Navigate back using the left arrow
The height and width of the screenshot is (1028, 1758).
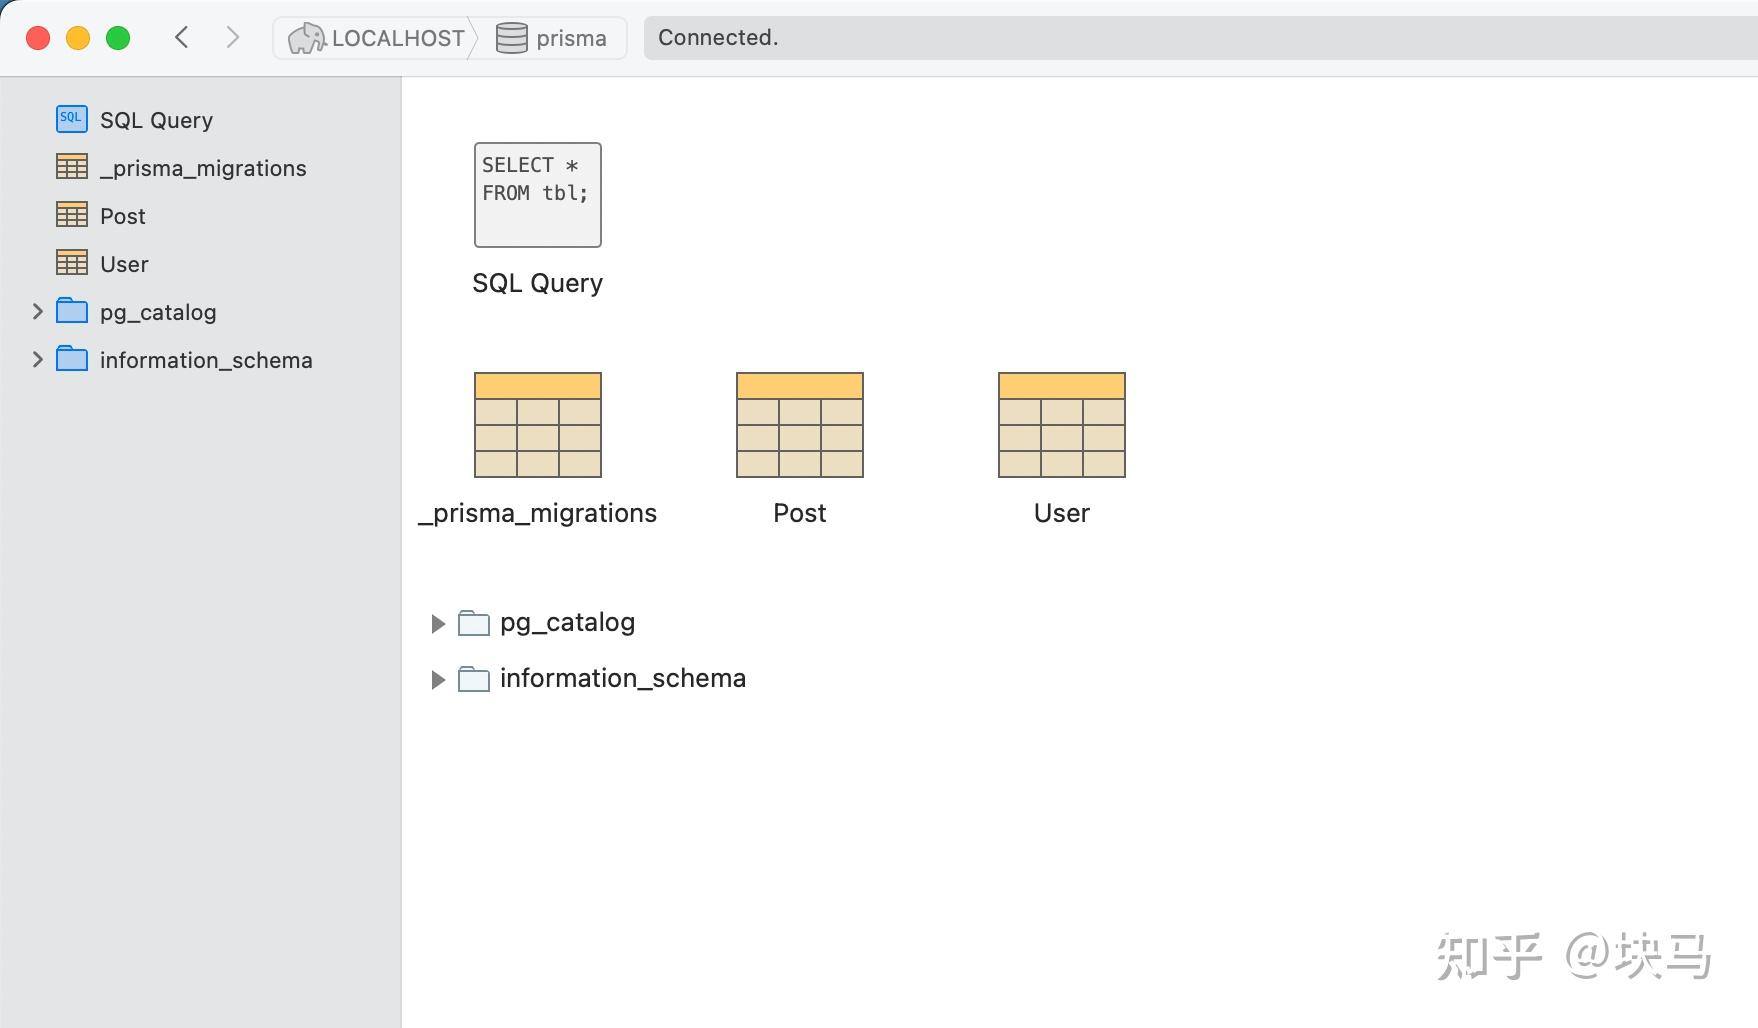pyautogui.click(x=181, y=36)
